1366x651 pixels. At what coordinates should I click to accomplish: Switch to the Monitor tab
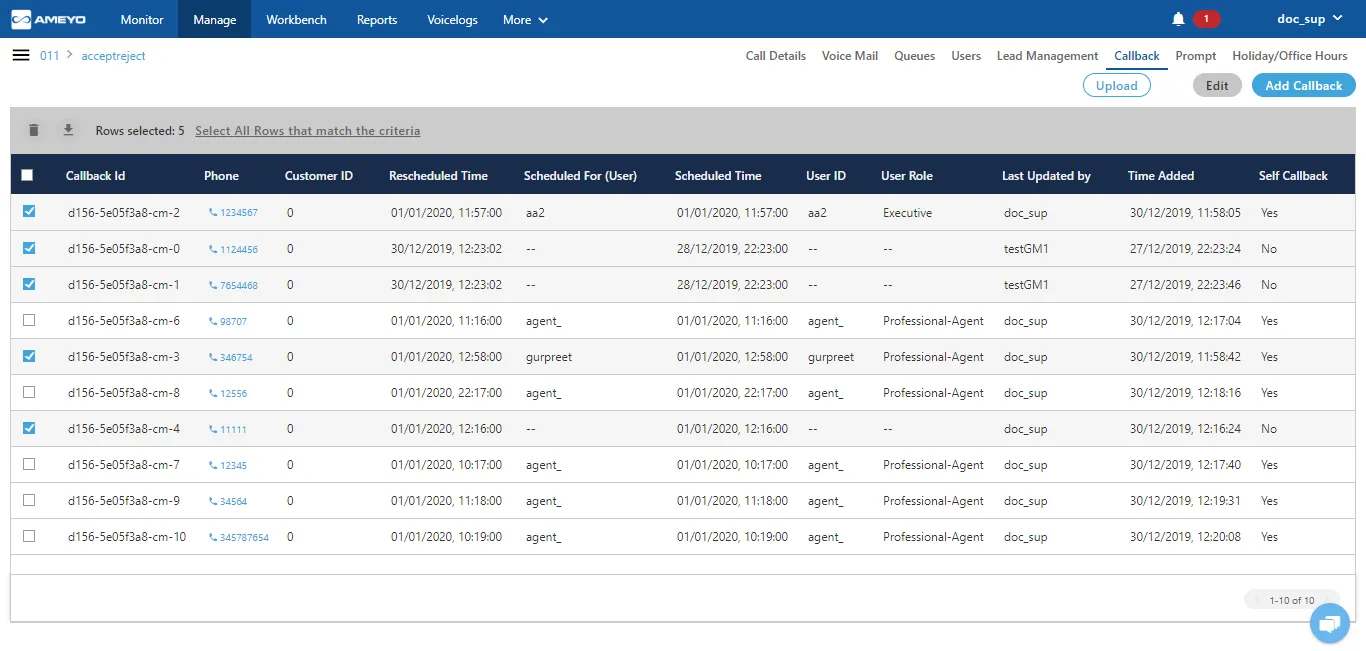pyautogui.click(x=142, y=19)
